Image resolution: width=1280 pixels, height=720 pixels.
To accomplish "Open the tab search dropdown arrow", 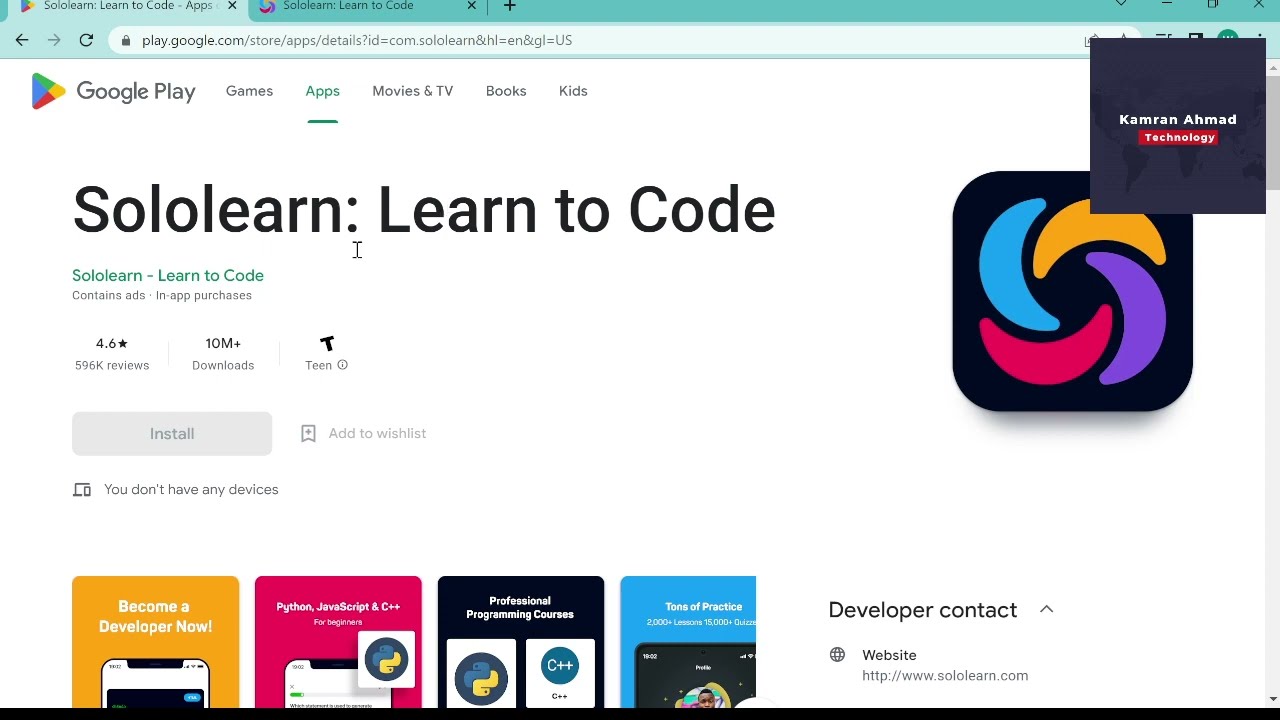I will click(1121, 5).
